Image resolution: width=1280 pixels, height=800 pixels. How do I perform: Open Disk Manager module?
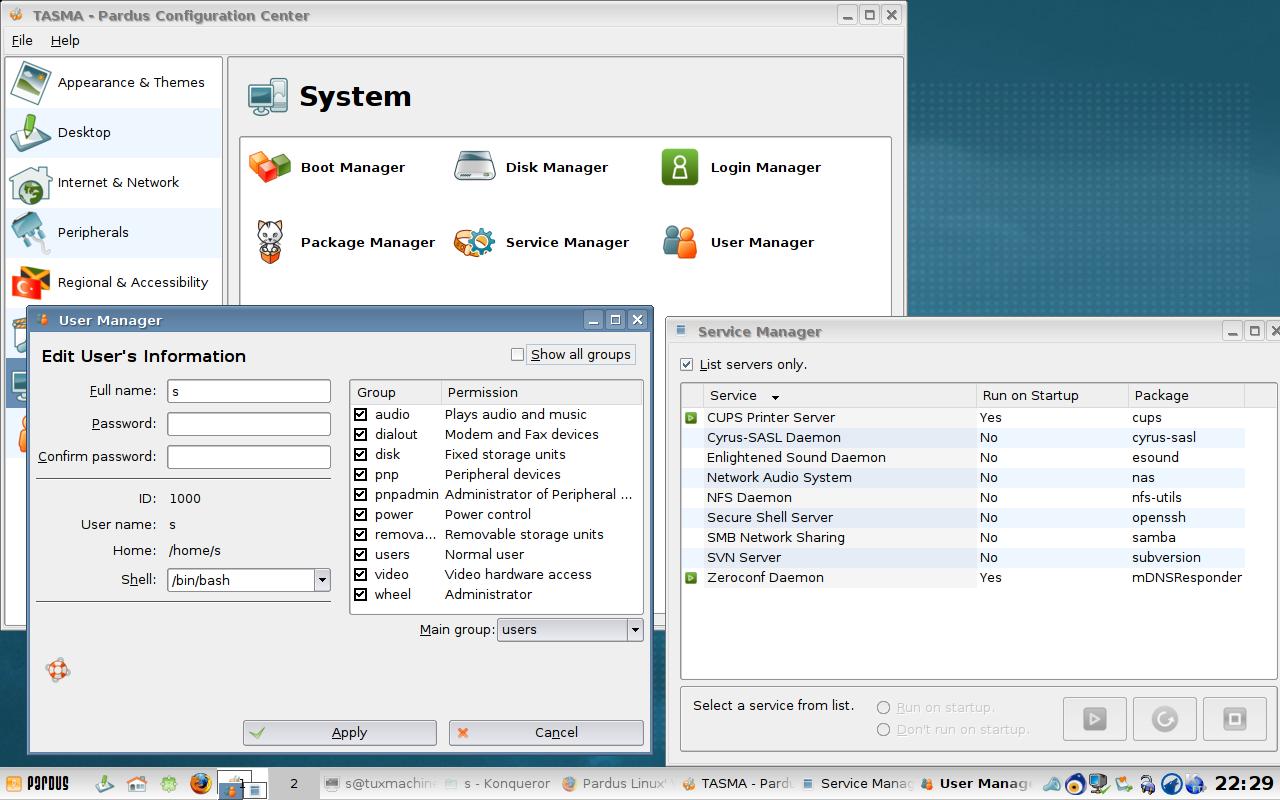pyautogui.click(x=531, y=167)
